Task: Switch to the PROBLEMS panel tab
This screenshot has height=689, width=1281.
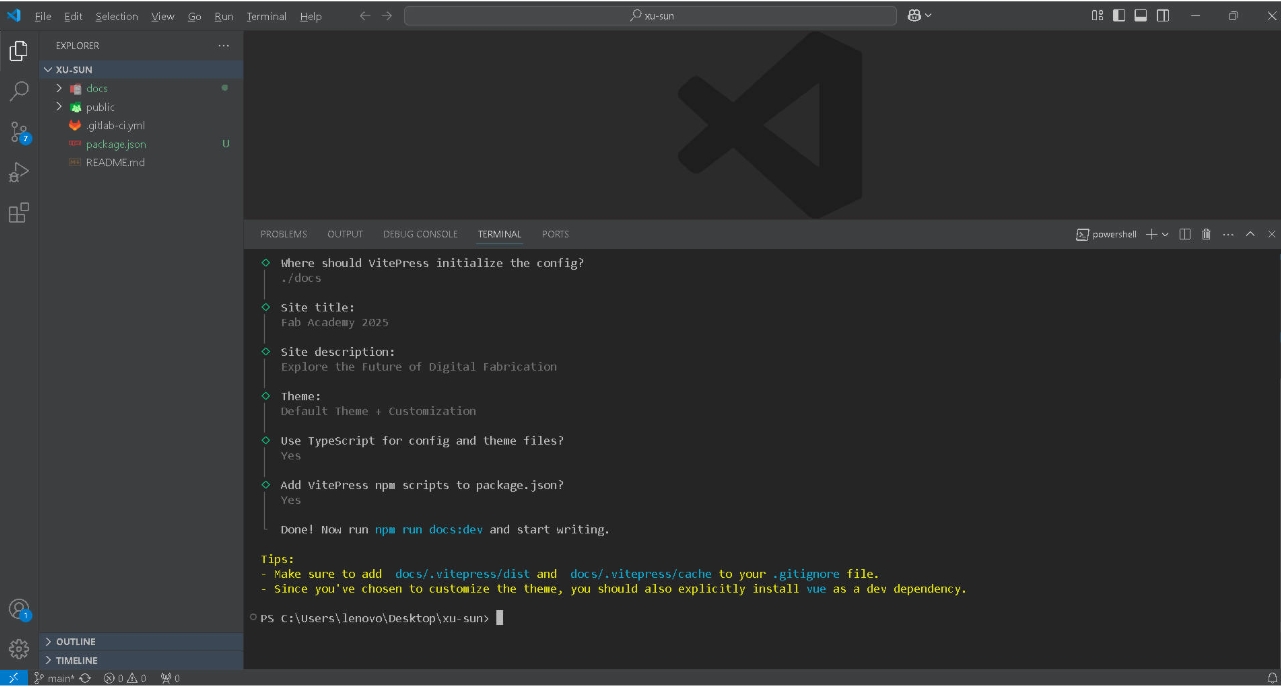Action: [x=284, y=234]
